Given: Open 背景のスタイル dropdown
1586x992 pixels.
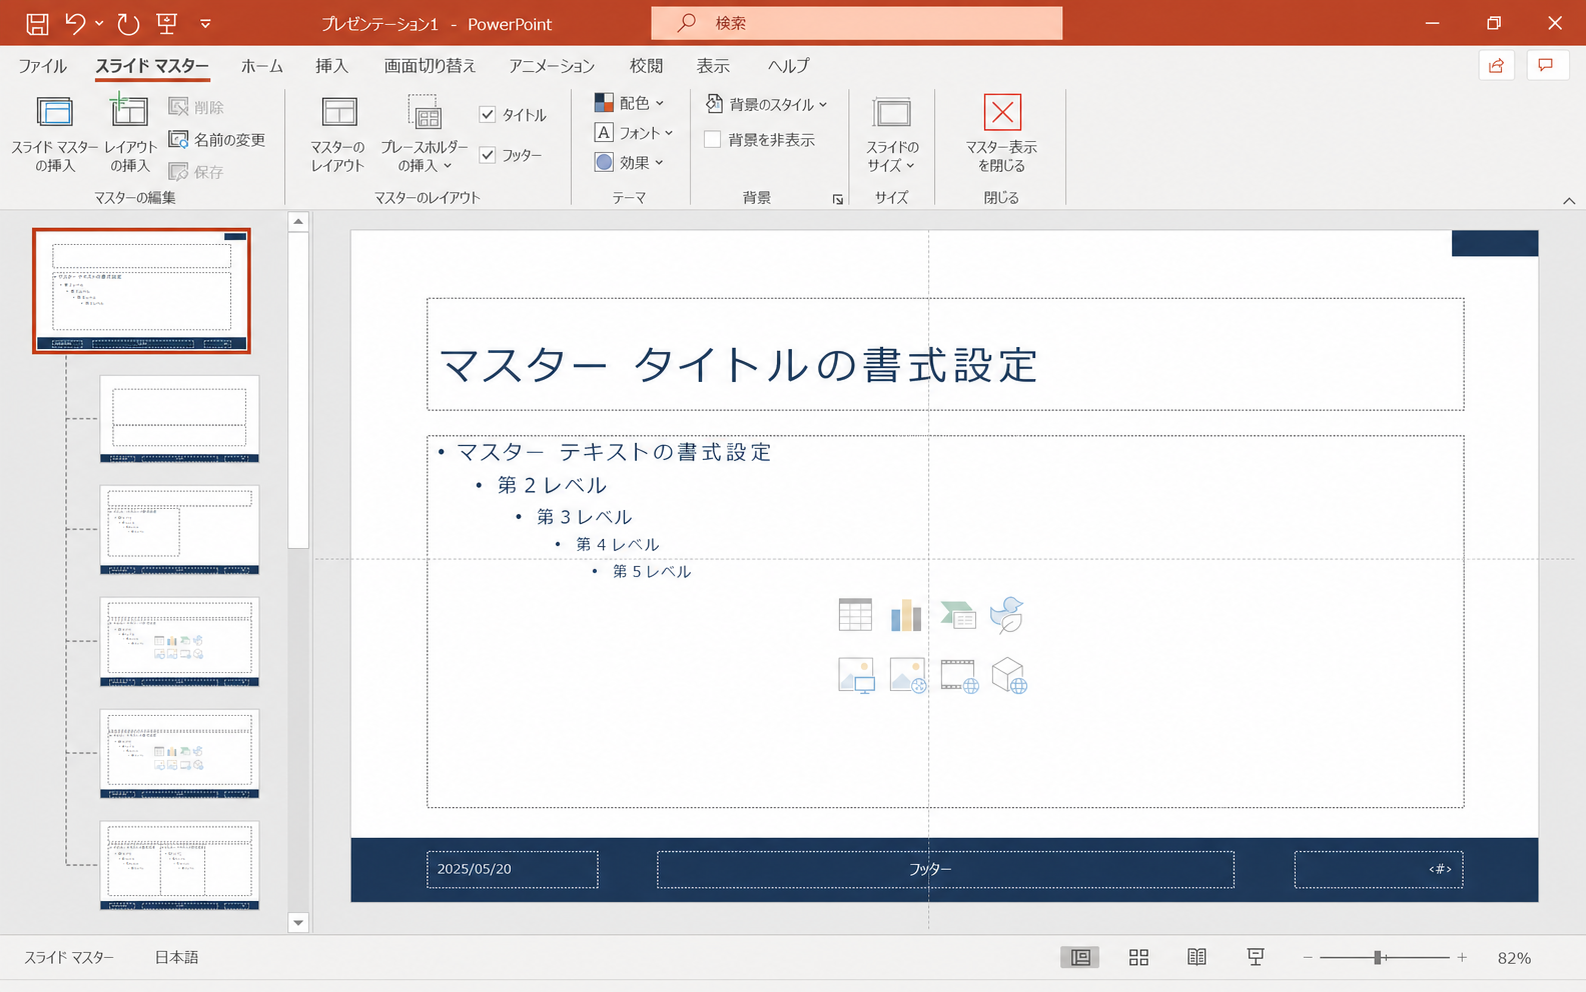Looking at the screenshot, I should (767, 104).
